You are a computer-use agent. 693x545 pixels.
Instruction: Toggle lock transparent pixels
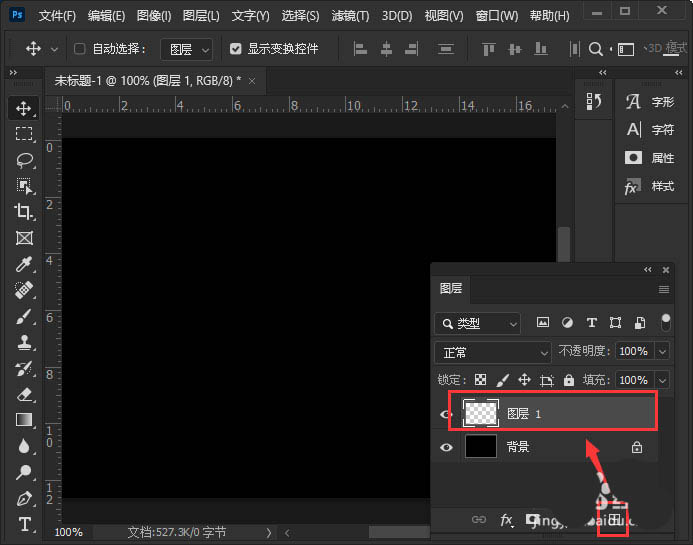480,380
